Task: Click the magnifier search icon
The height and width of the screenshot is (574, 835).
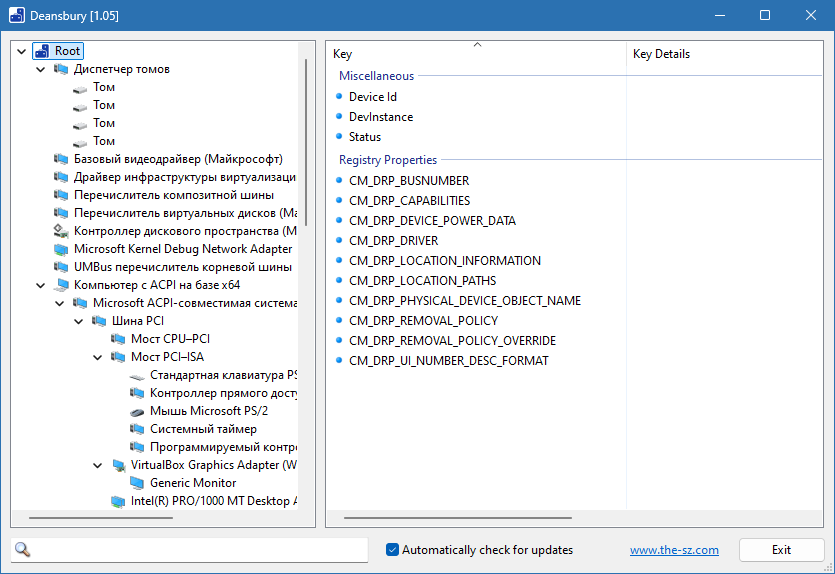Action: (22, 550)
